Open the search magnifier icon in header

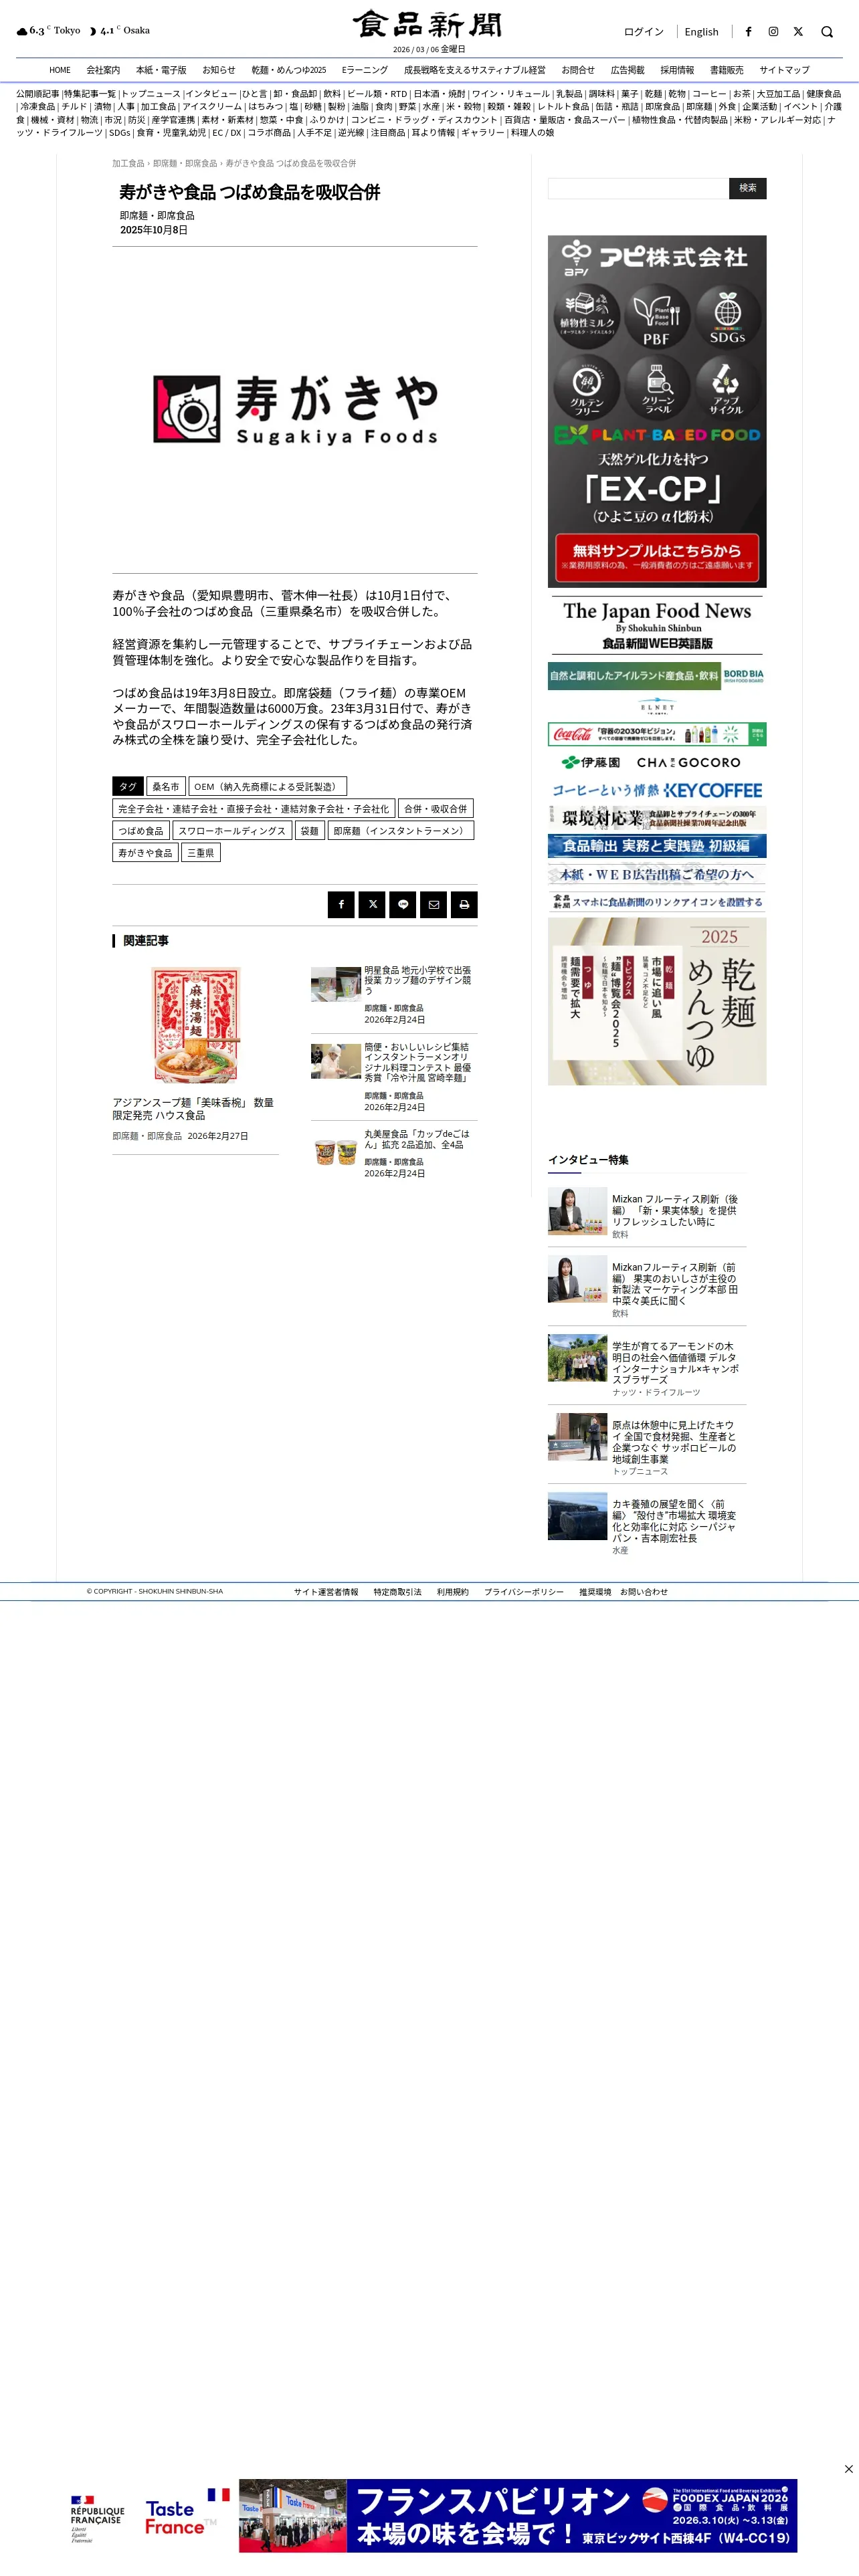[x=827, y=32]
